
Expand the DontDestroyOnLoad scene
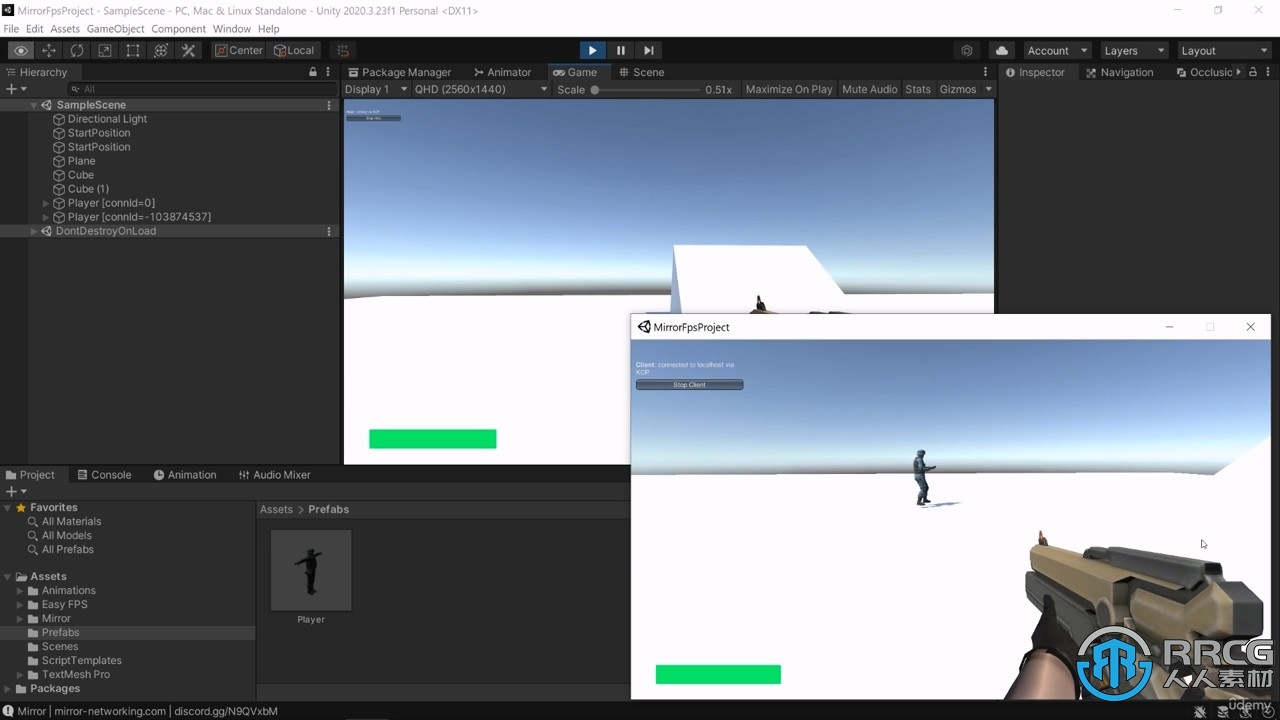click(x=34, y=231)
